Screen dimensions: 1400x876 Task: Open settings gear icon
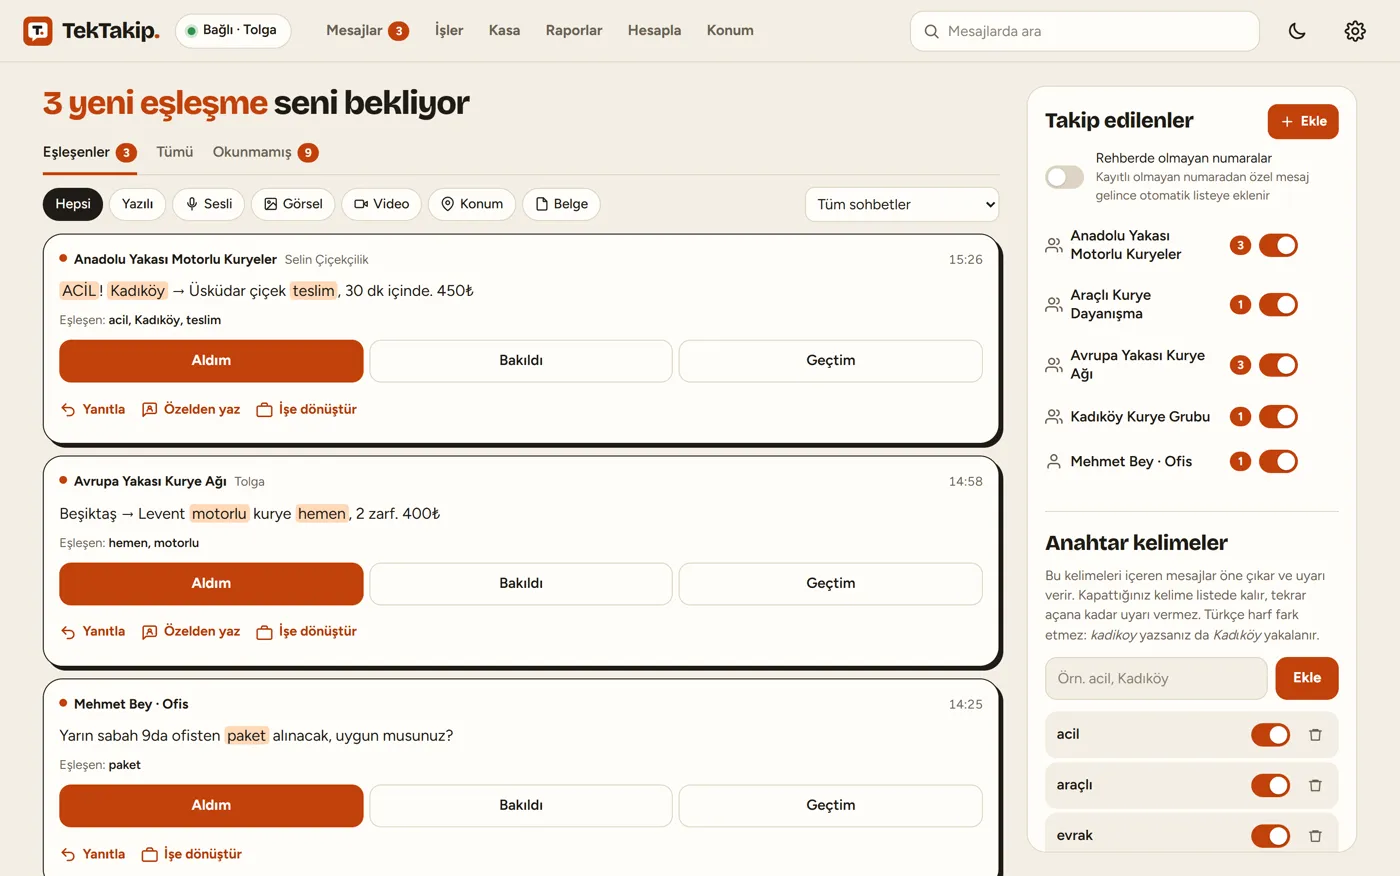coord(1355,31)
